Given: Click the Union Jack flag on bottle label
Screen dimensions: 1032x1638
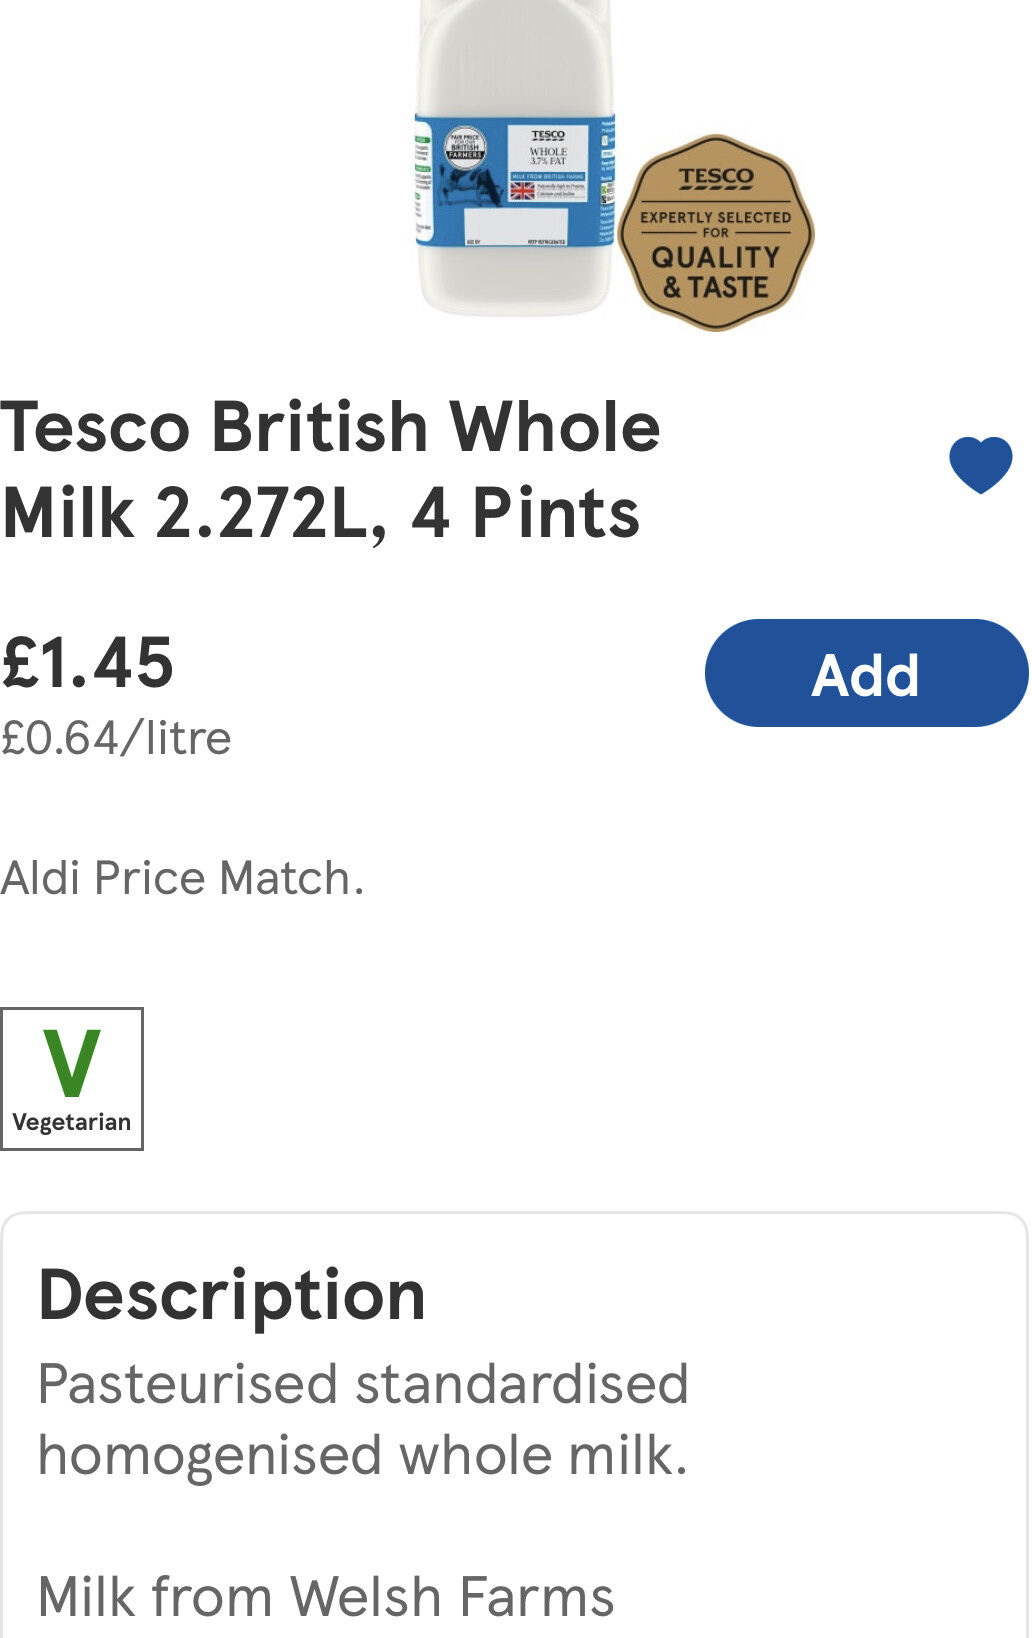Looking at the screenshot, I should point(522,191).
